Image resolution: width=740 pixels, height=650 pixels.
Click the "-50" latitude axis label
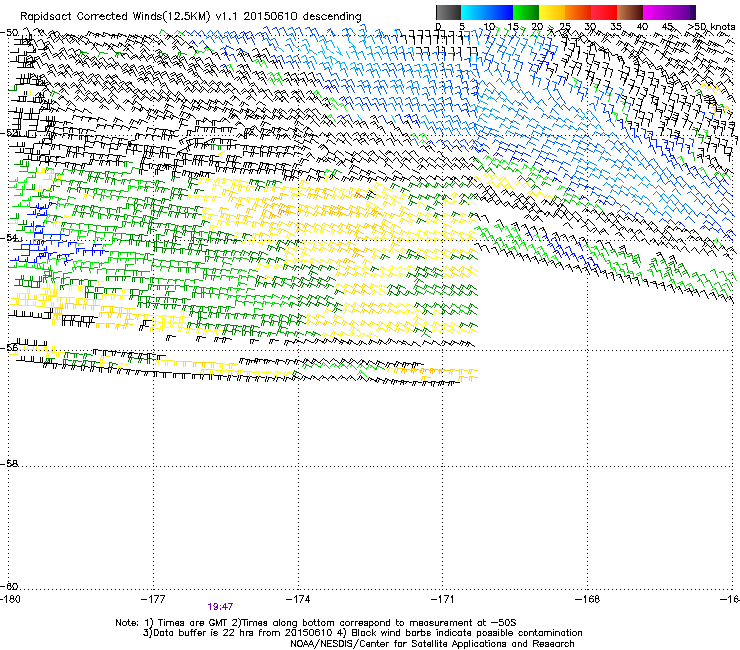(9, 33)
